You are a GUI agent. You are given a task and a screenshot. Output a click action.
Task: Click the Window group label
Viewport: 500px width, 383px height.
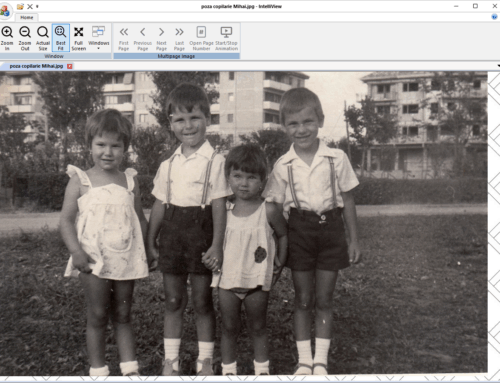(x=54, y=56)
